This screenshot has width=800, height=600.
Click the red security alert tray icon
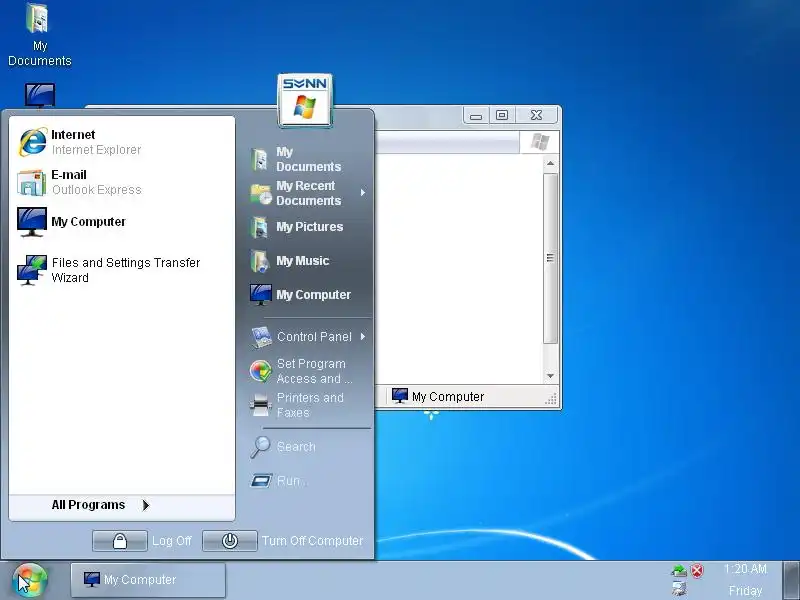(x=697, y=570)
